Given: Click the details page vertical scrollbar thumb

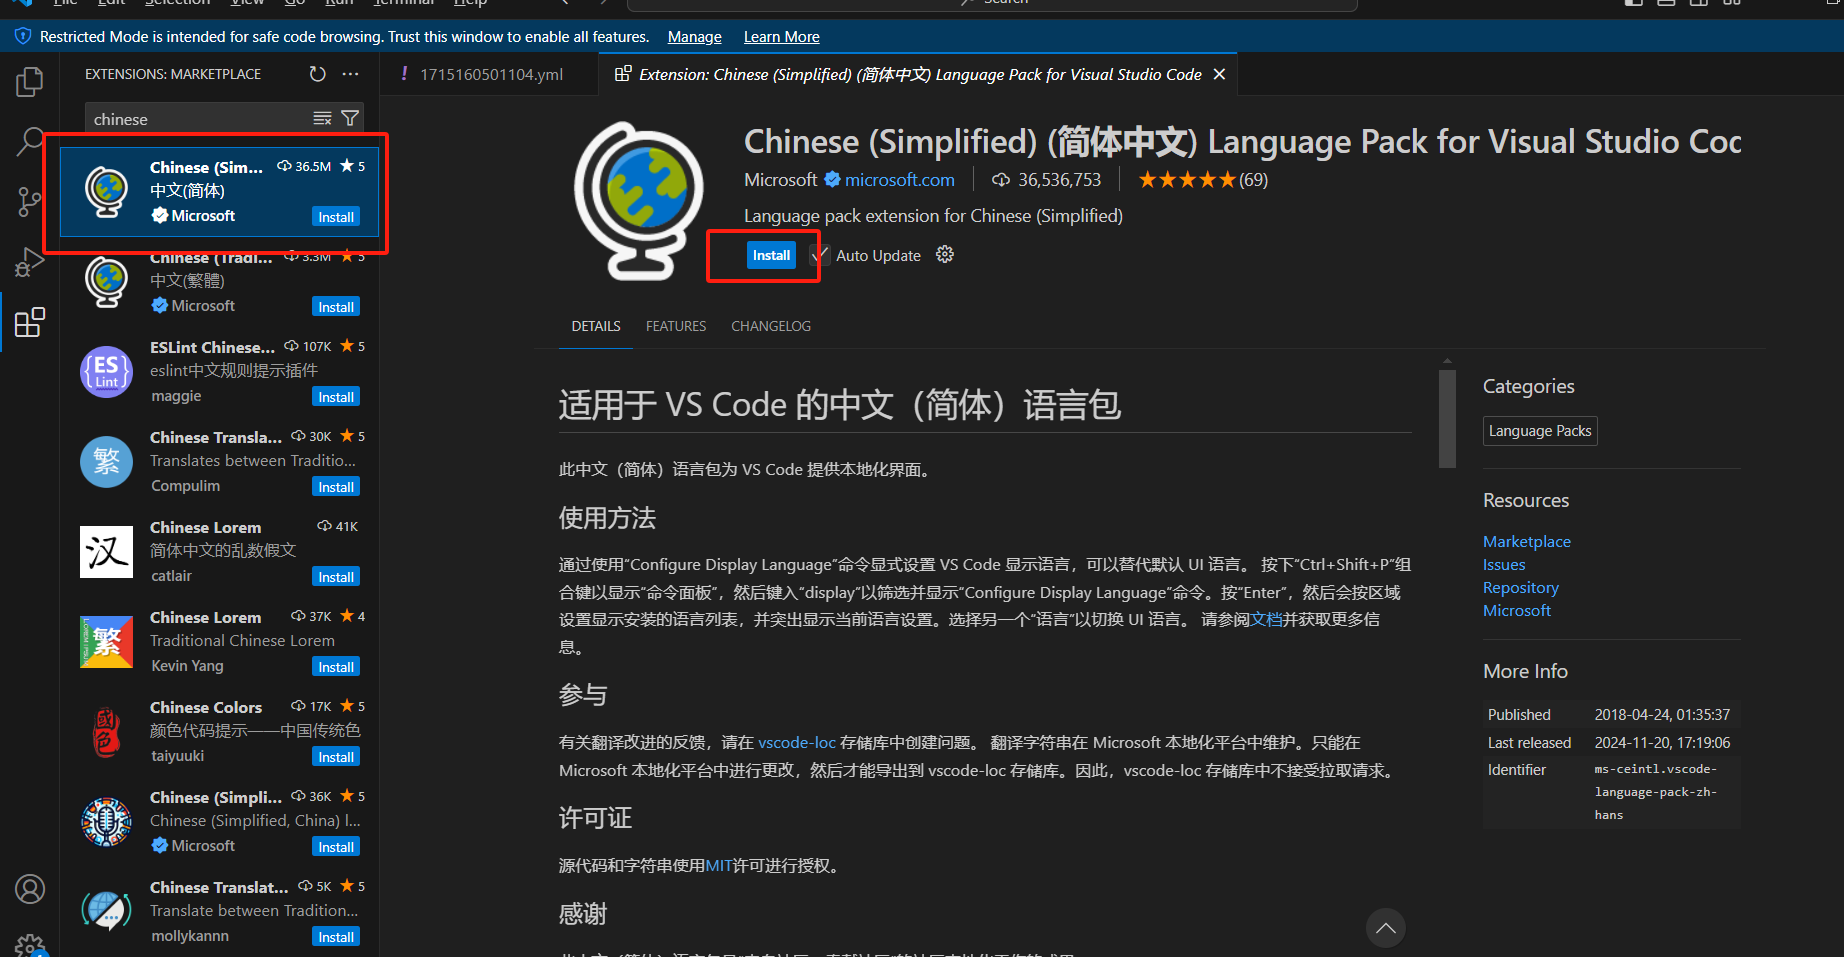Looking at the screenshot, I should [1447, 419].
